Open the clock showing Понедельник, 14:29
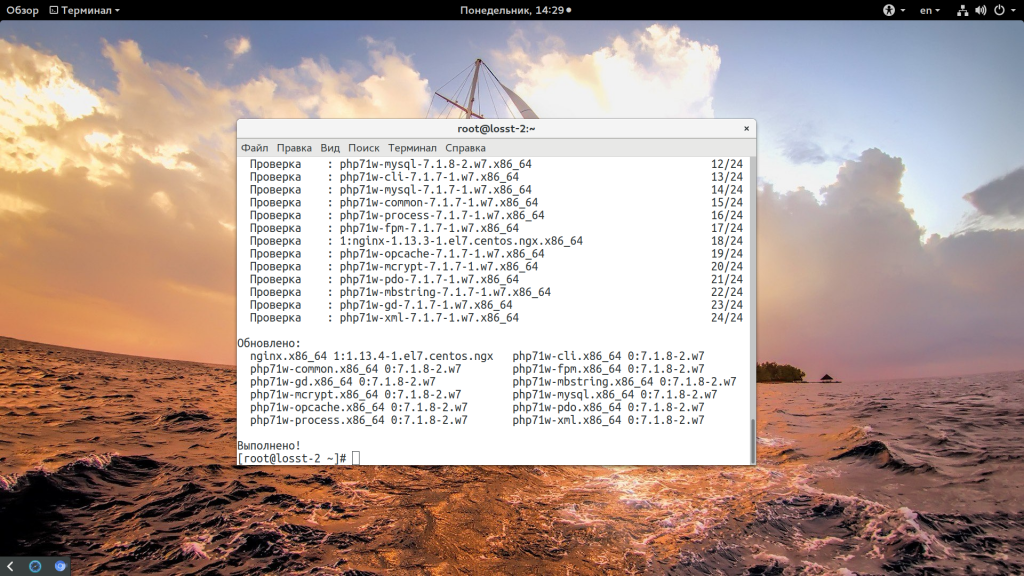 click(x=514, y=10)
